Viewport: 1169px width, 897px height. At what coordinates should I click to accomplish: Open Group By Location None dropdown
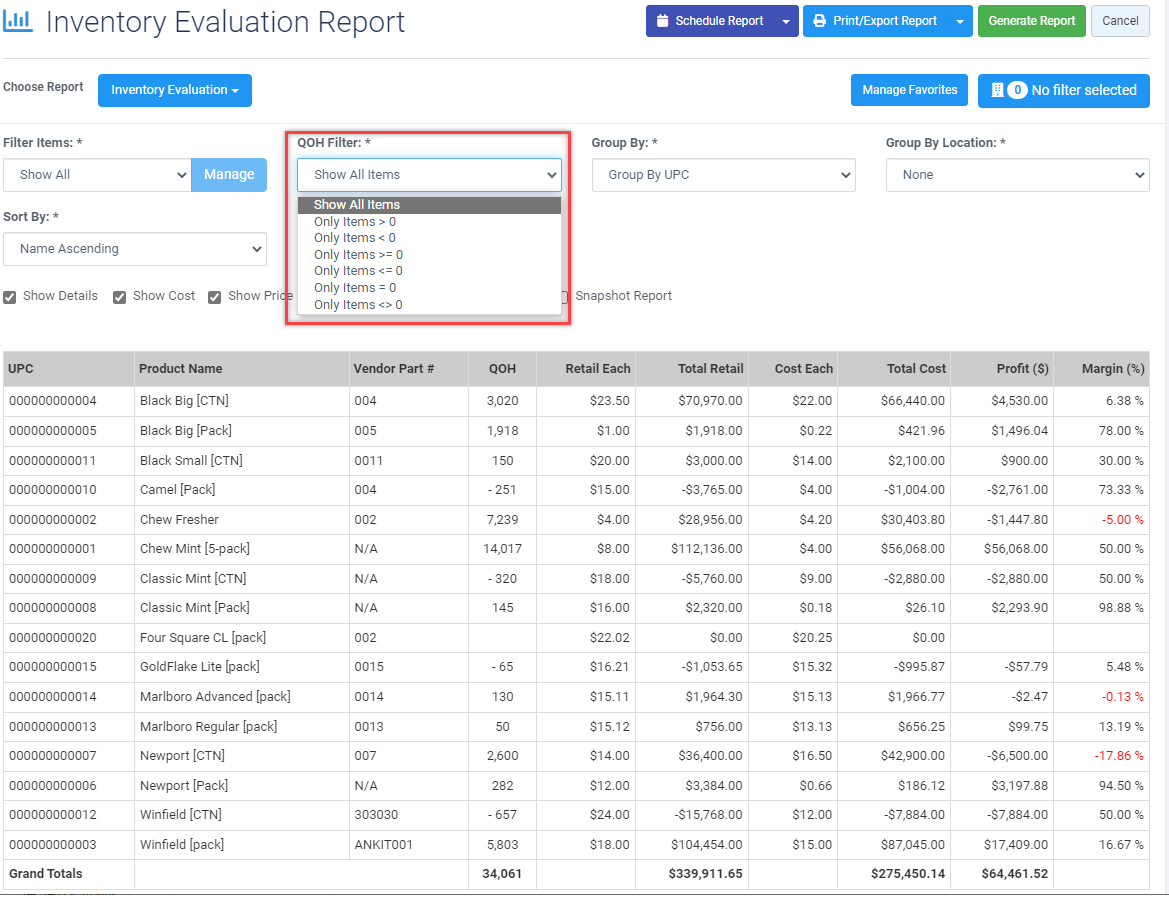(1018, 175)
